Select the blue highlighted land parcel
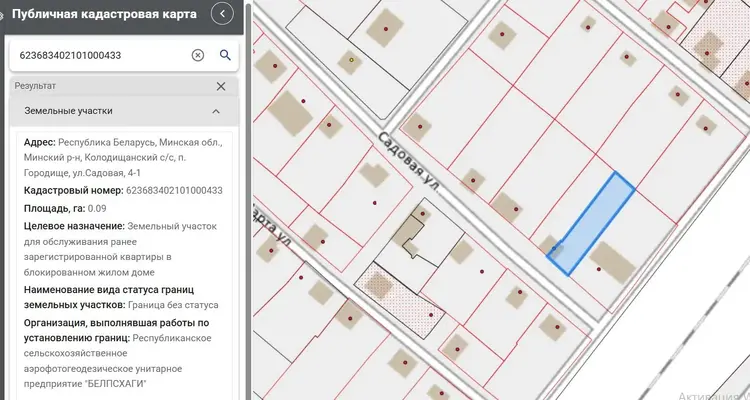 tap(592, 224)
